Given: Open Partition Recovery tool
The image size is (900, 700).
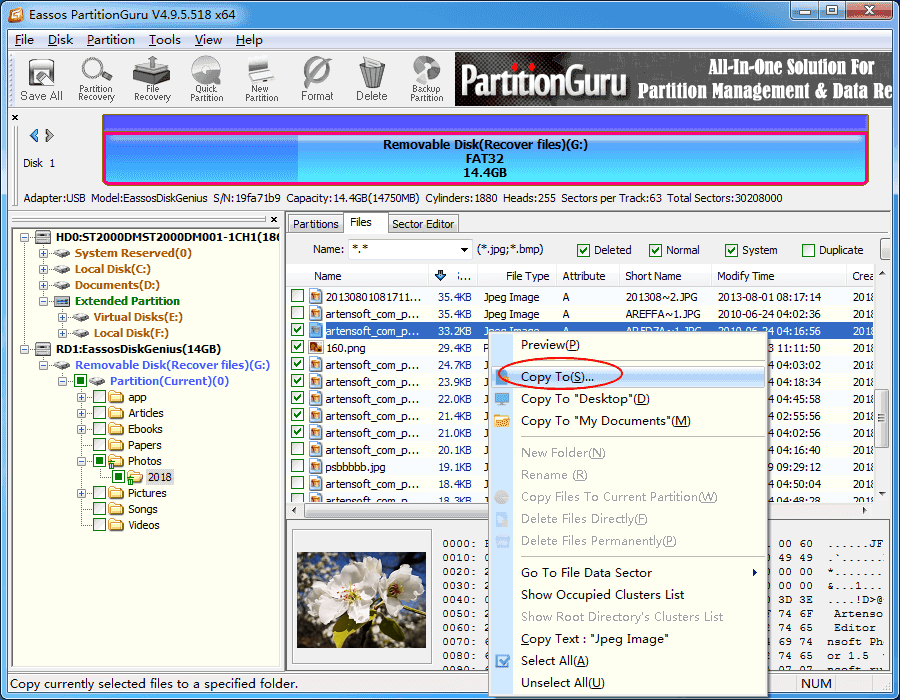Looking at the screenshot, I should (96, 80).
